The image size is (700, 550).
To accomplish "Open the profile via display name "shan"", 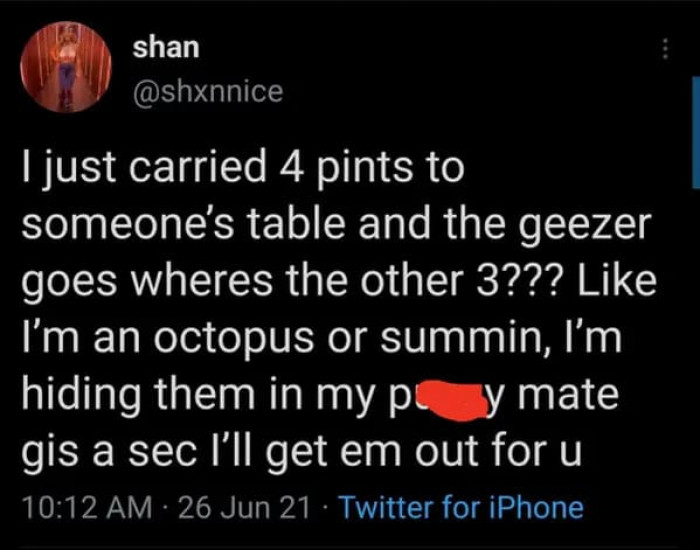I will 167,46.
